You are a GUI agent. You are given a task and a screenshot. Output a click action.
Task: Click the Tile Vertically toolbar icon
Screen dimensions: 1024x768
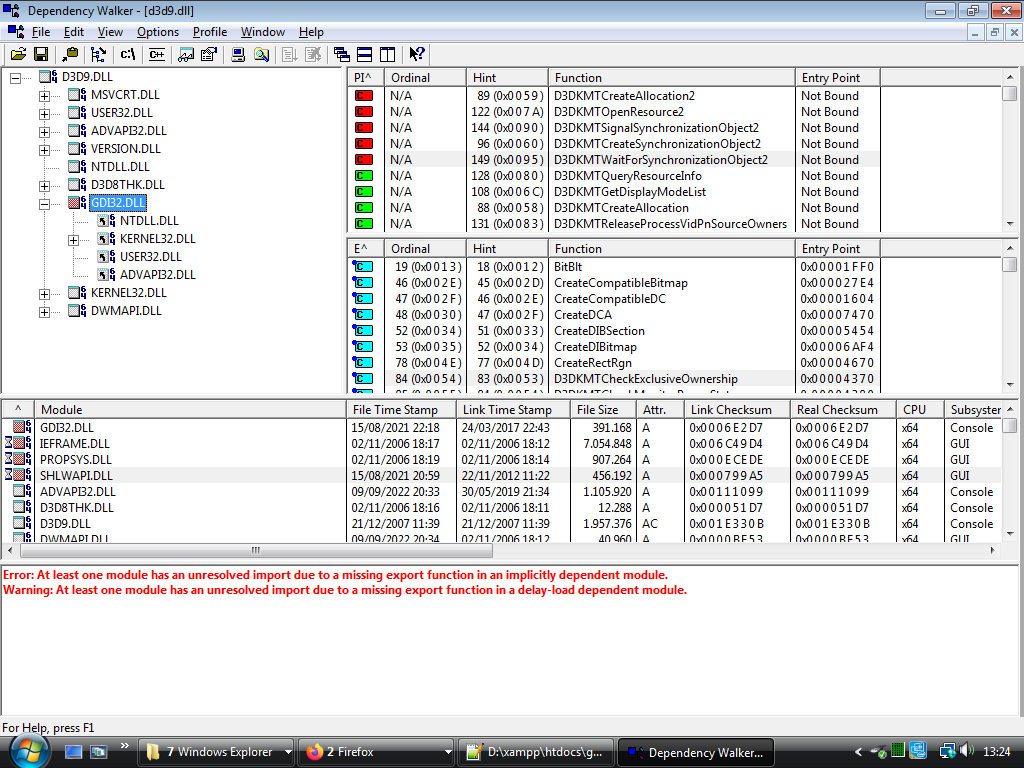point(387,54)
